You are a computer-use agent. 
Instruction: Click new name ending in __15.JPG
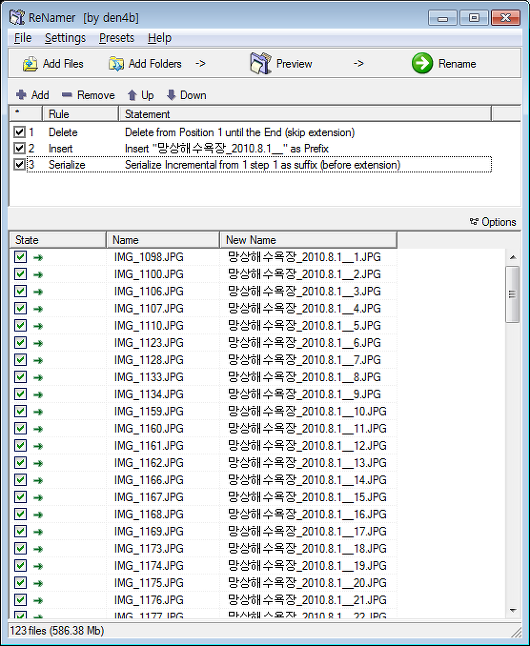click(x=307, y=497)
